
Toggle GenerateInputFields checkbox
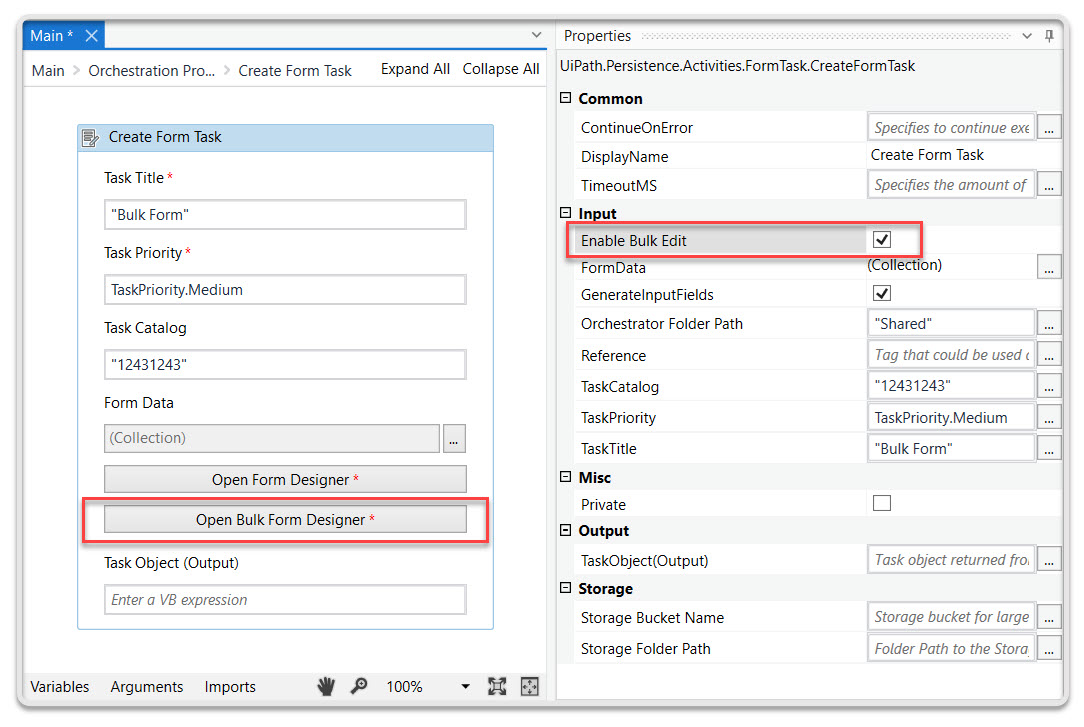pos(881,294)
